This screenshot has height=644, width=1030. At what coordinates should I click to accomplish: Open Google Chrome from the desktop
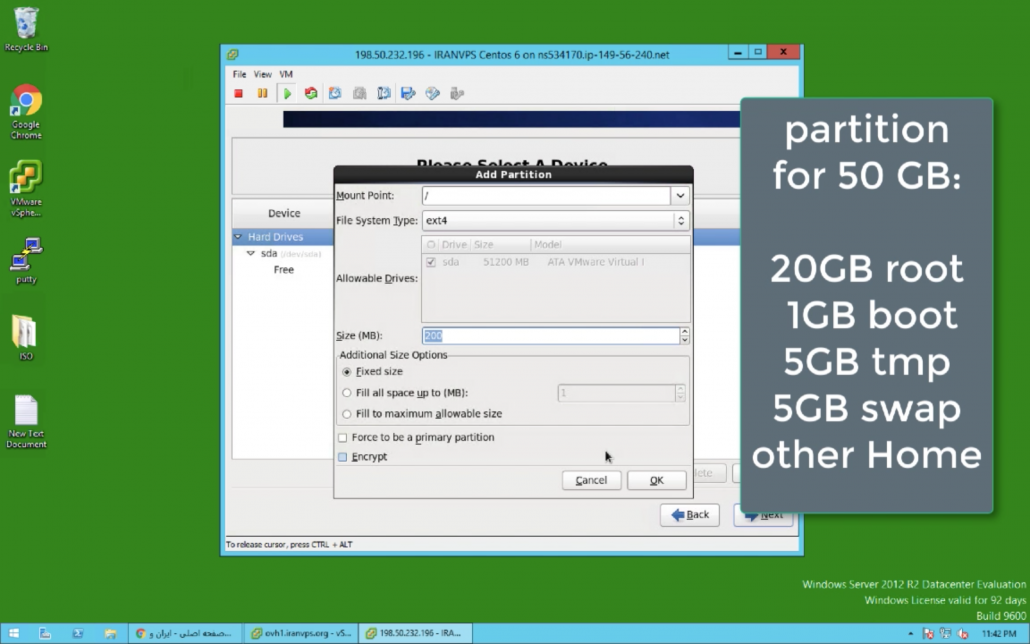click(26, 102)
